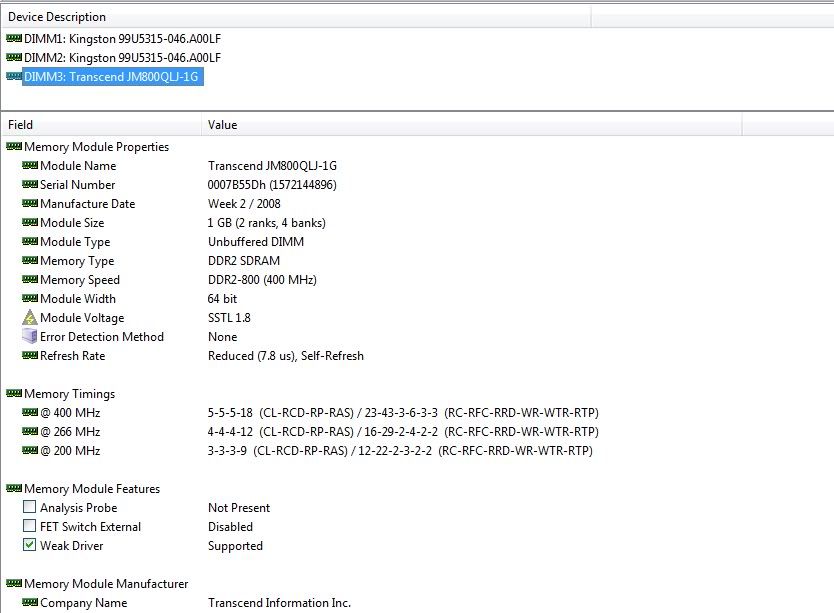Click the Module Voltage warning icon
The image size is (834, 613).
pyautogui.click(x=30, y=317)
